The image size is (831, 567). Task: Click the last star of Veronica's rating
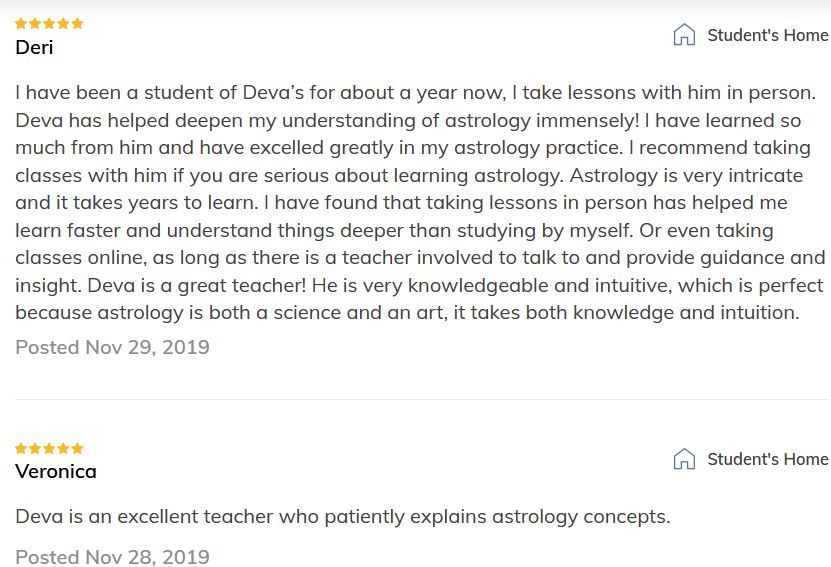pyautogui.click(x=77, y=448)
